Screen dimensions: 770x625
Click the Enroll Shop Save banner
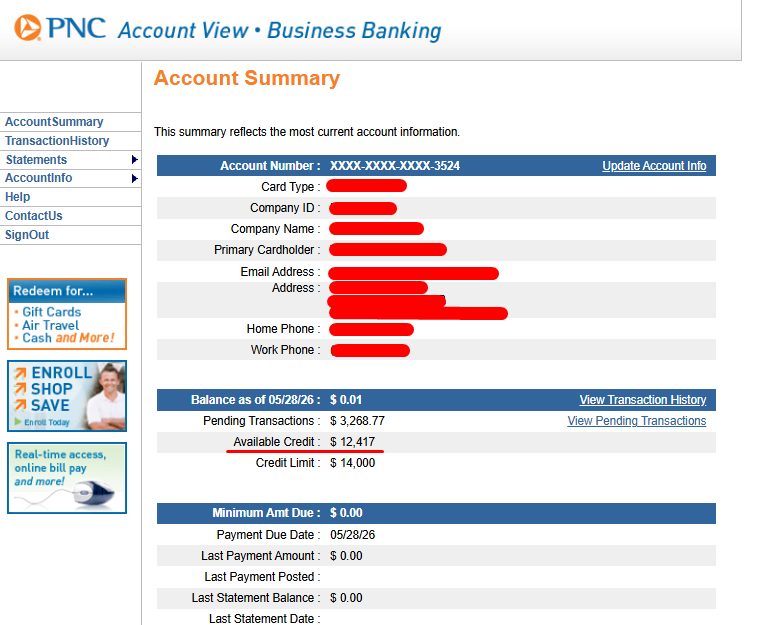[x=67, y=396]
